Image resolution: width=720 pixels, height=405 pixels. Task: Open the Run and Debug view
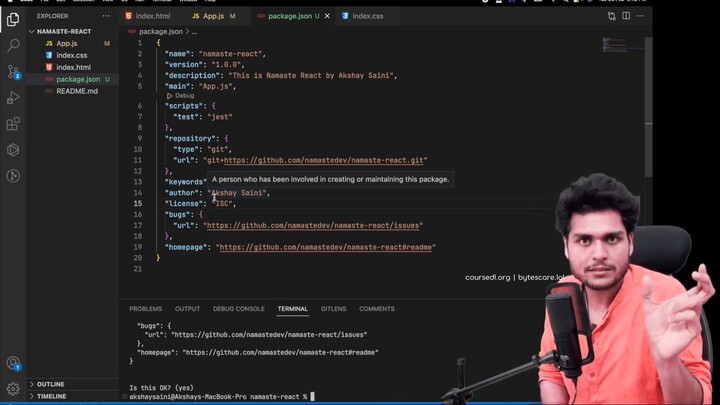[13, 97]
